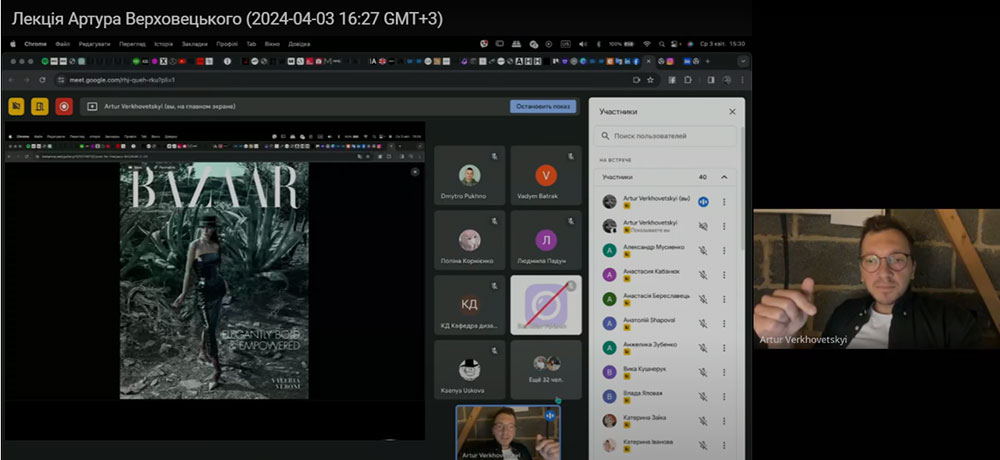This screenshot has width=1000, height=460.
Task: Open more options for Александр Мусиенко
Action: [x=724, y=250]
